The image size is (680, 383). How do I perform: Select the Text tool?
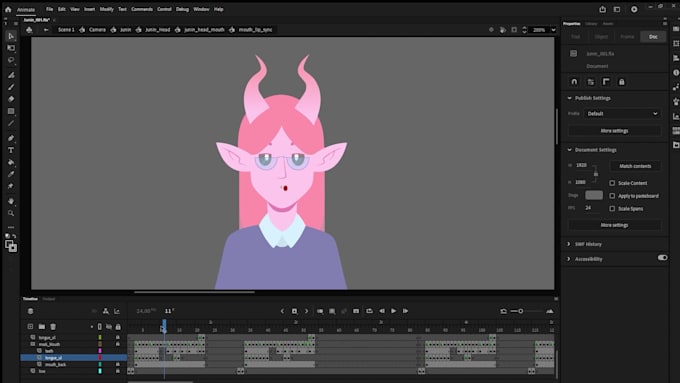[11, 150]
